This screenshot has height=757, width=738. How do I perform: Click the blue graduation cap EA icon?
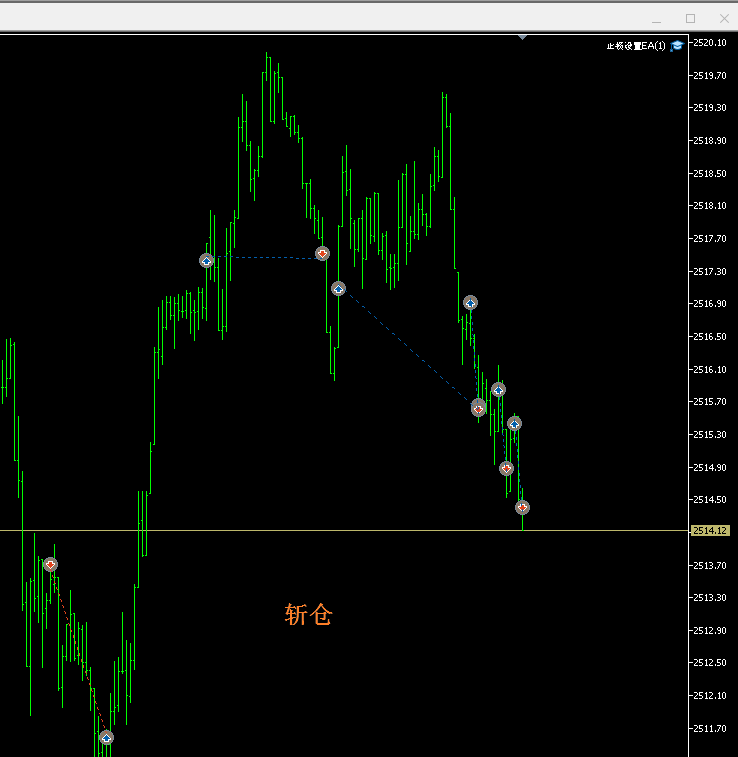coord(677,45)
